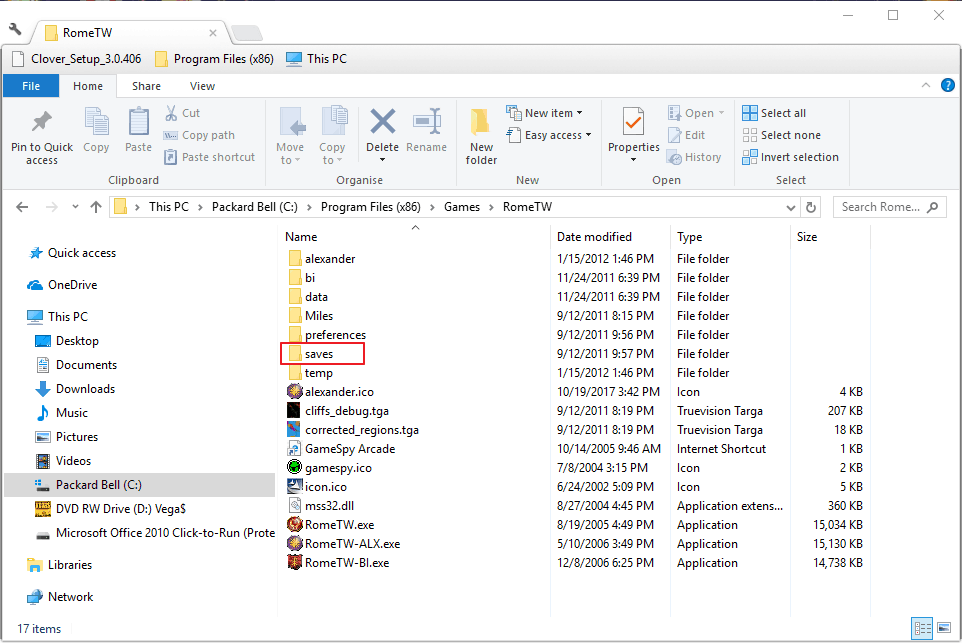Select the saves folder
Screen dimensions: 962x643
[319, 354]
